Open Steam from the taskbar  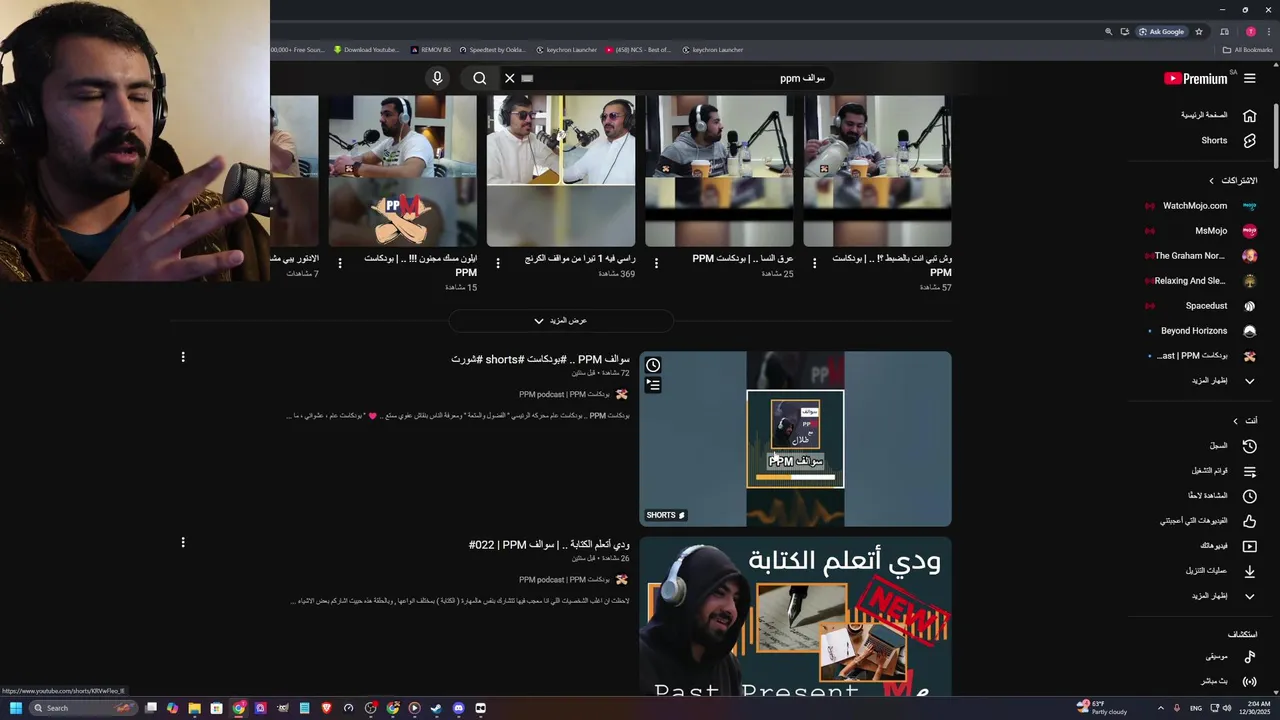tap(436, 708)
